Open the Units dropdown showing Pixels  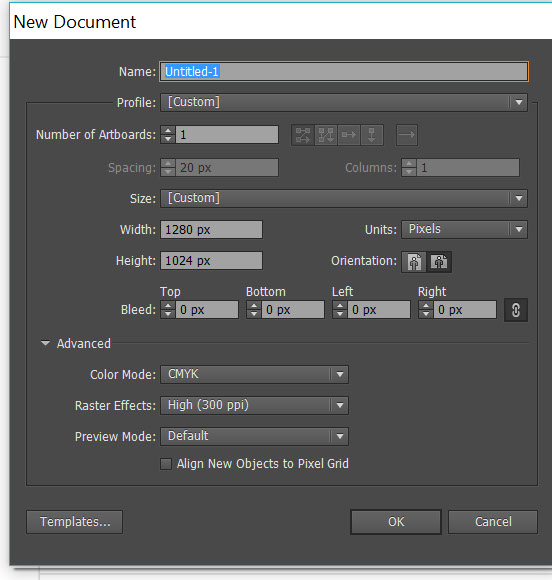464,230
